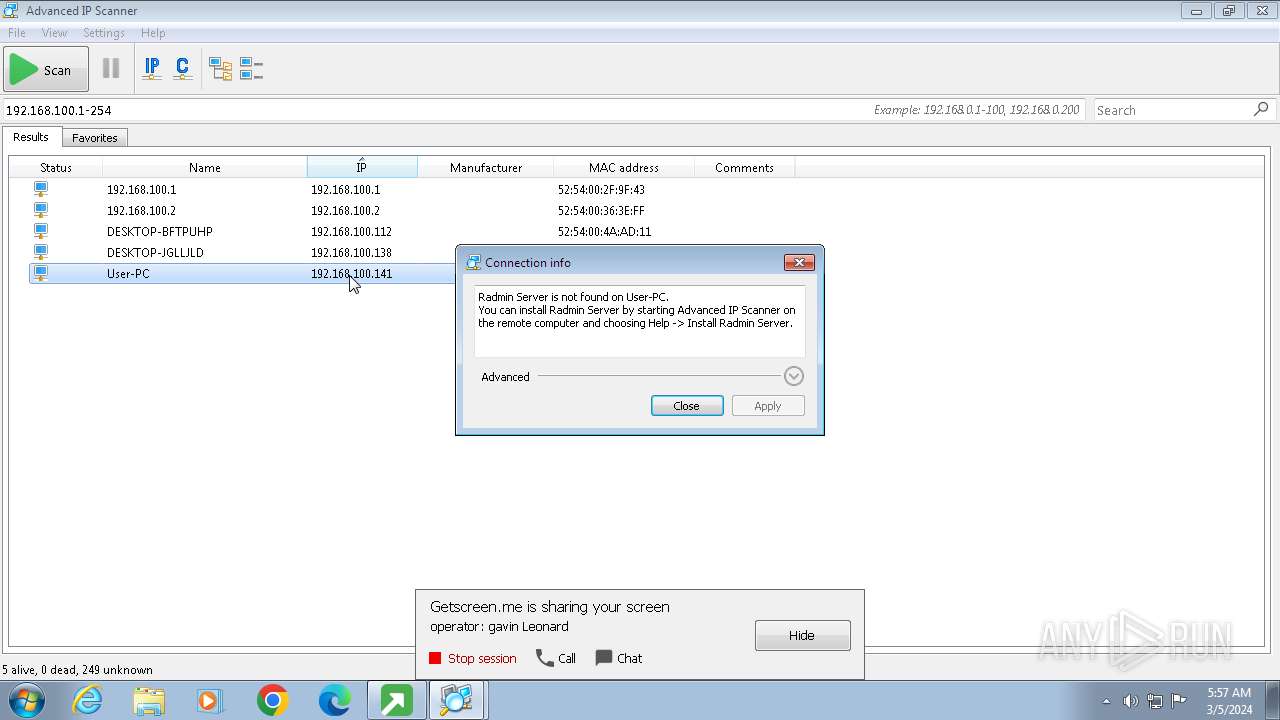Image resolution: width=1280 pixels, height=720 pixels.
Task: Click the network icon in system tray
Action: 1155,701
